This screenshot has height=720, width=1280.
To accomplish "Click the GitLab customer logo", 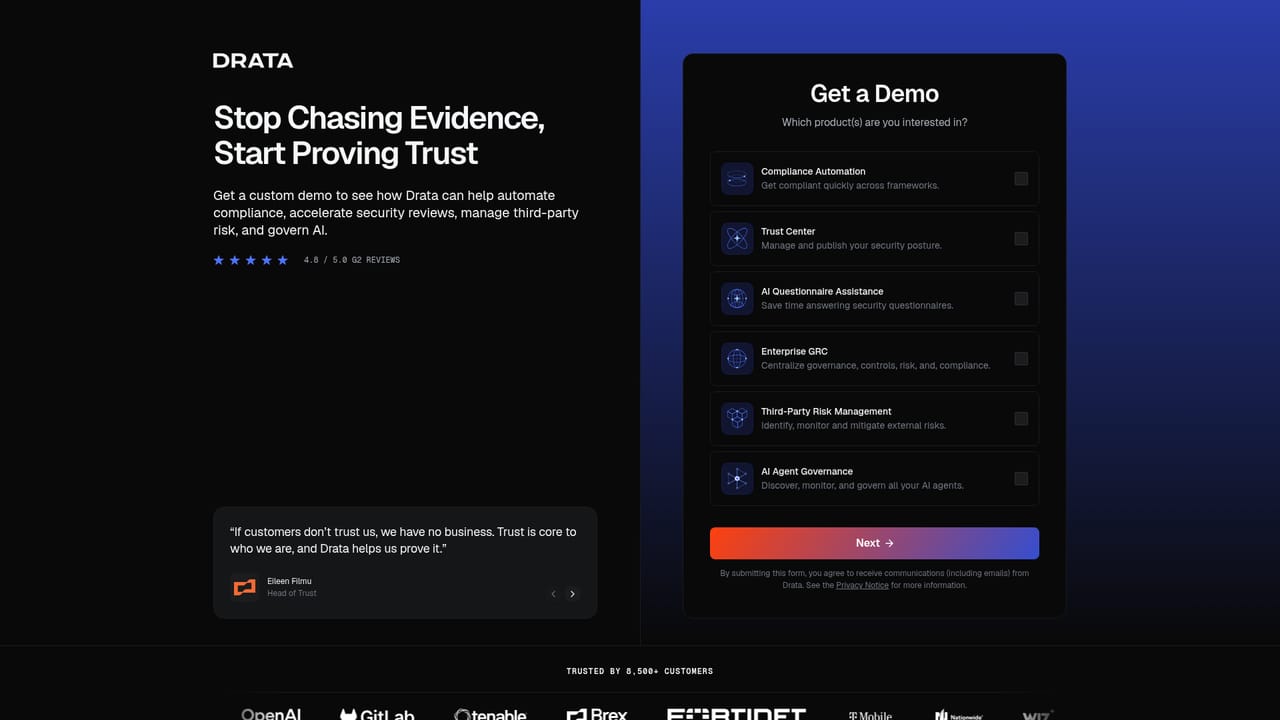I will point(377,715).
